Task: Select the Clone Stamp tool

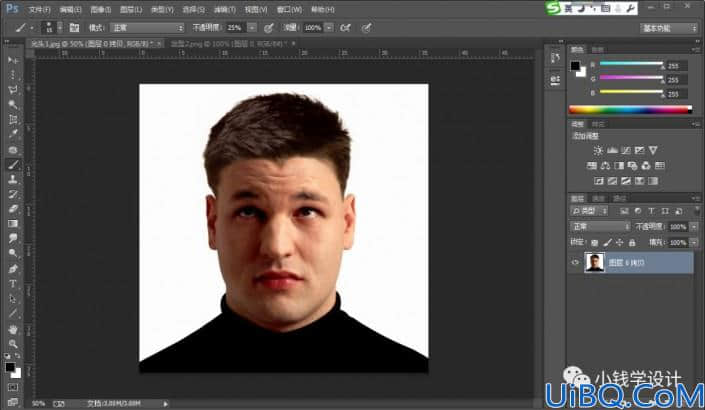Action: tap(13, 179)
